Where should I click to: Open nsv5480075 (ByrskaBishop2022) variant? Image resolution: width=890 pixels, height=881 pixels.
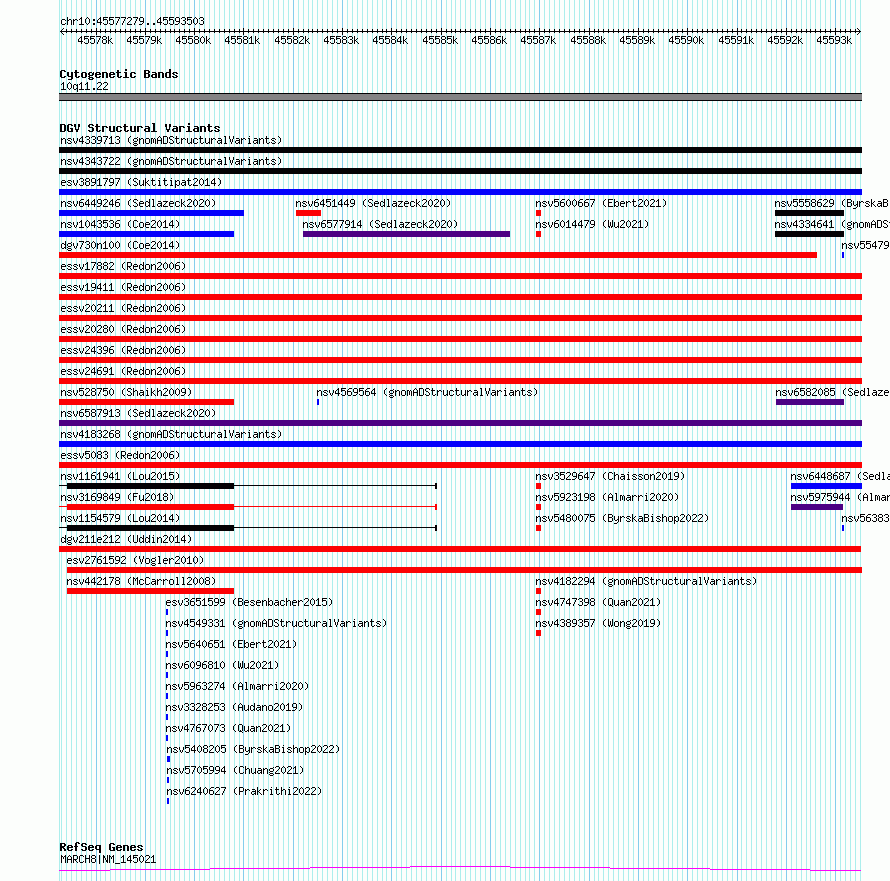click(622, 518)
